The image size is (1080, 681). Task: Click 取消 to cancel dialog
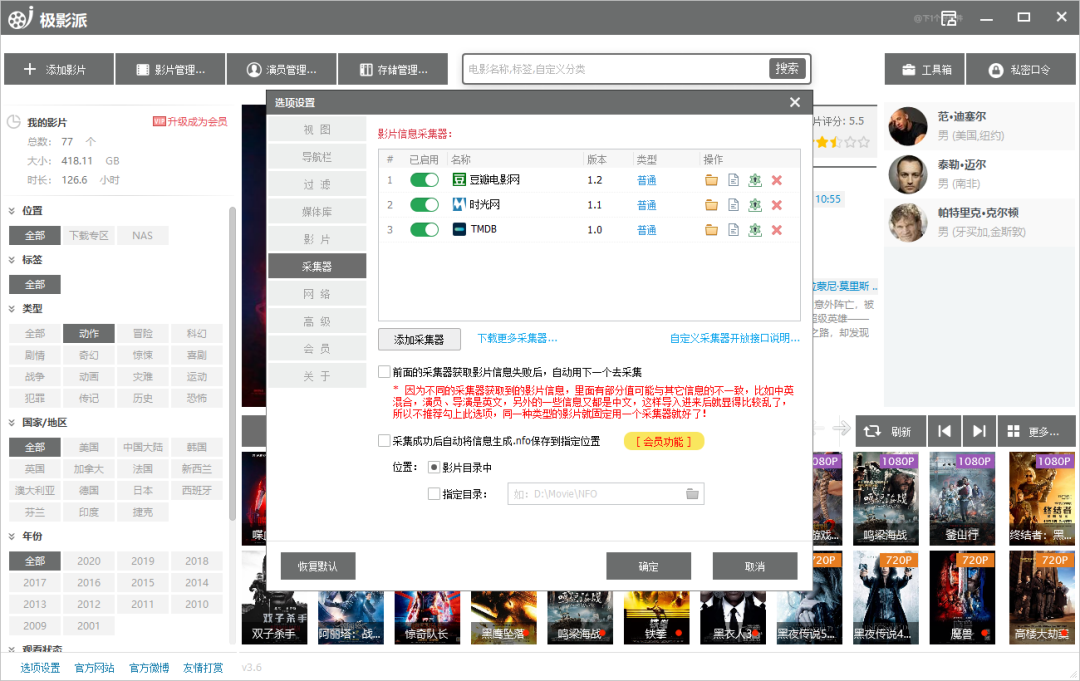(755, 566)
